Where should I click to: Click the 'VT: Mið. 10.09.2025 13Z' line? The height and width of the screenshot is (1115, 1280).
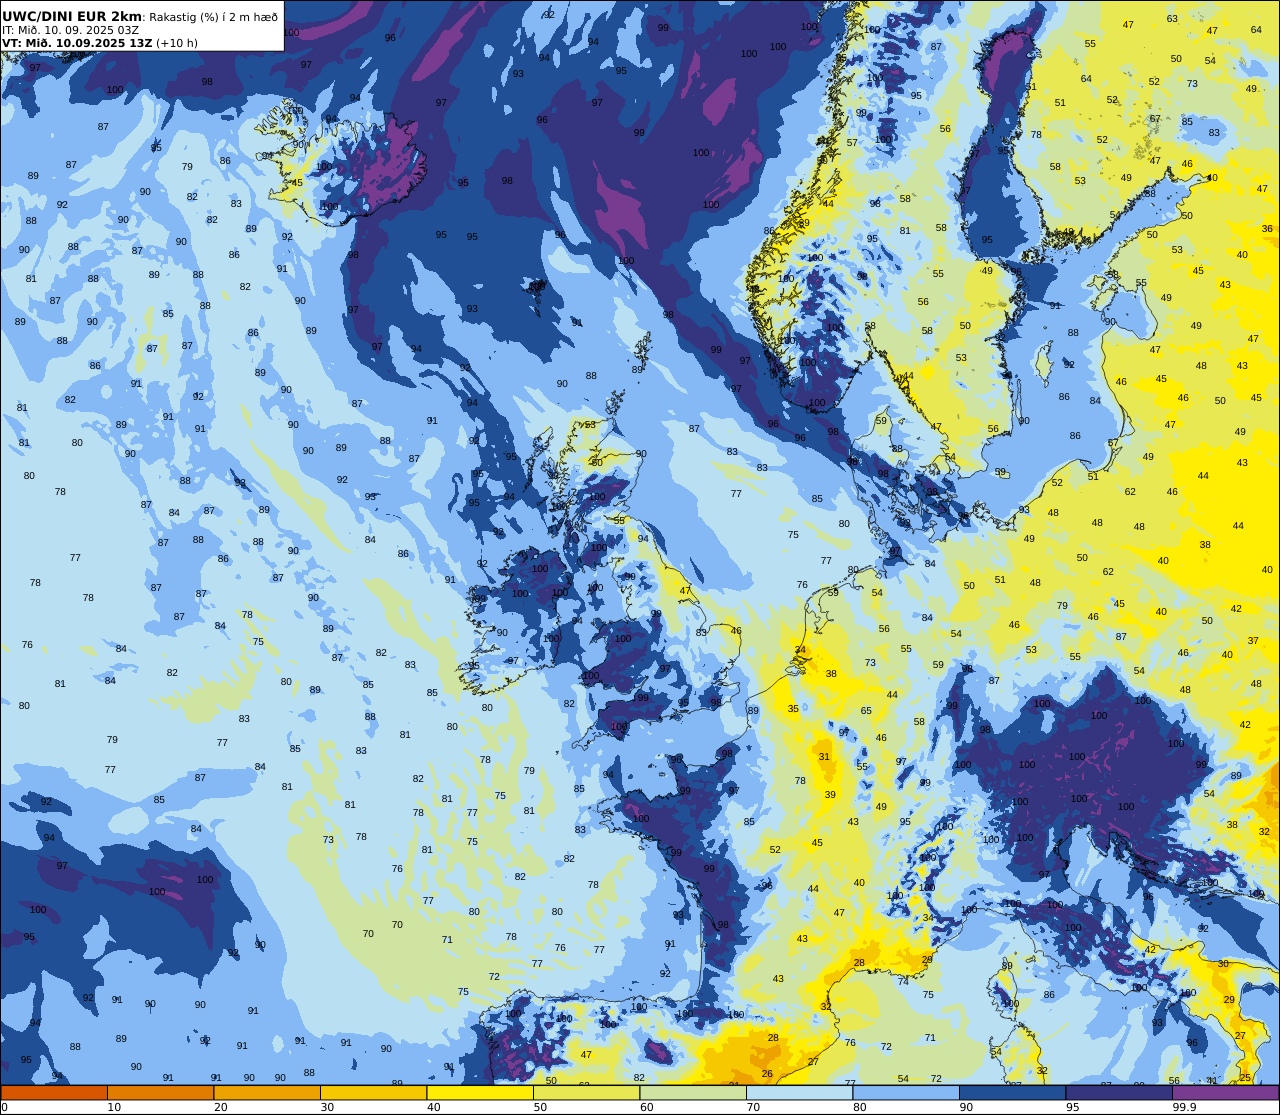(77, 43)
